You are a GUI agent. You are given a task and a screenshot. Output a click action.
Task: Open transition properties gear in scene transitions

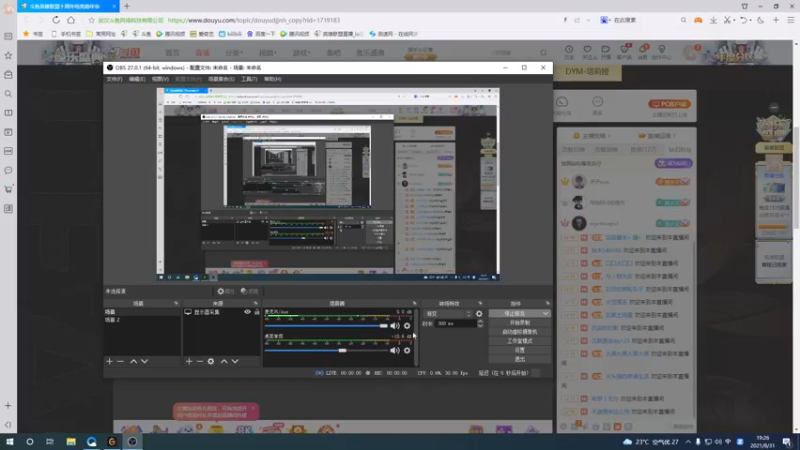pyautogui.click(x=479, y=314)
